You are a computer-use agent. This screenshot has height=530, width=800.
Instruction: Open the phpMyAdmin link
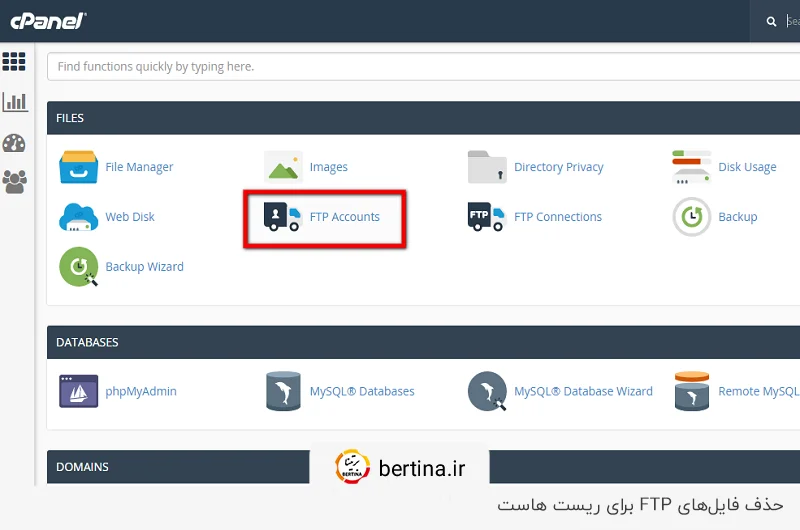pyautogui.click(x=141, y=391)
